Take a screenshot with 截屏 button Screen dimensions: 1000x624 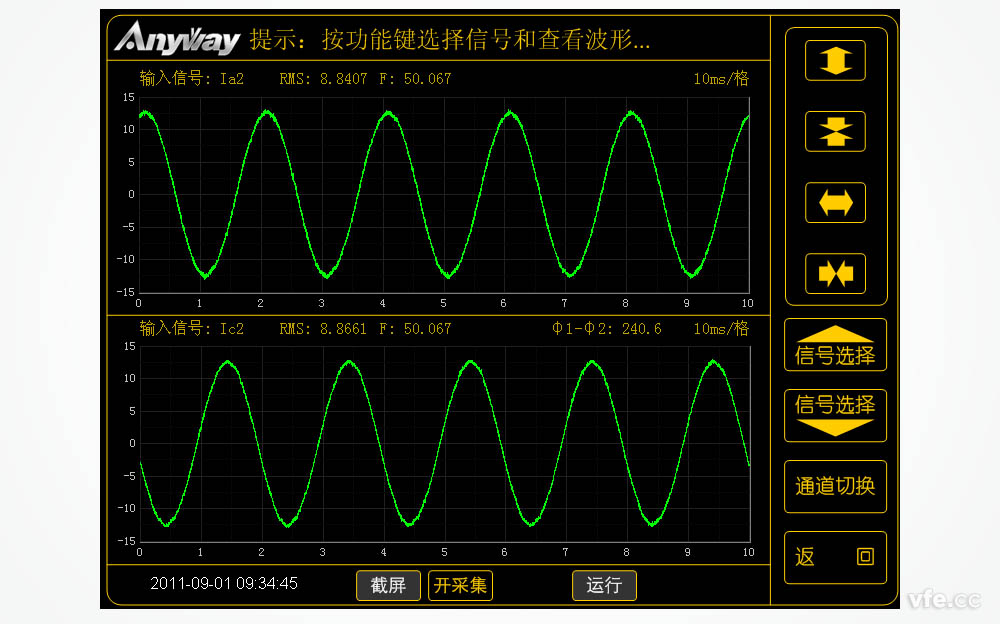(x=388, y=585)
